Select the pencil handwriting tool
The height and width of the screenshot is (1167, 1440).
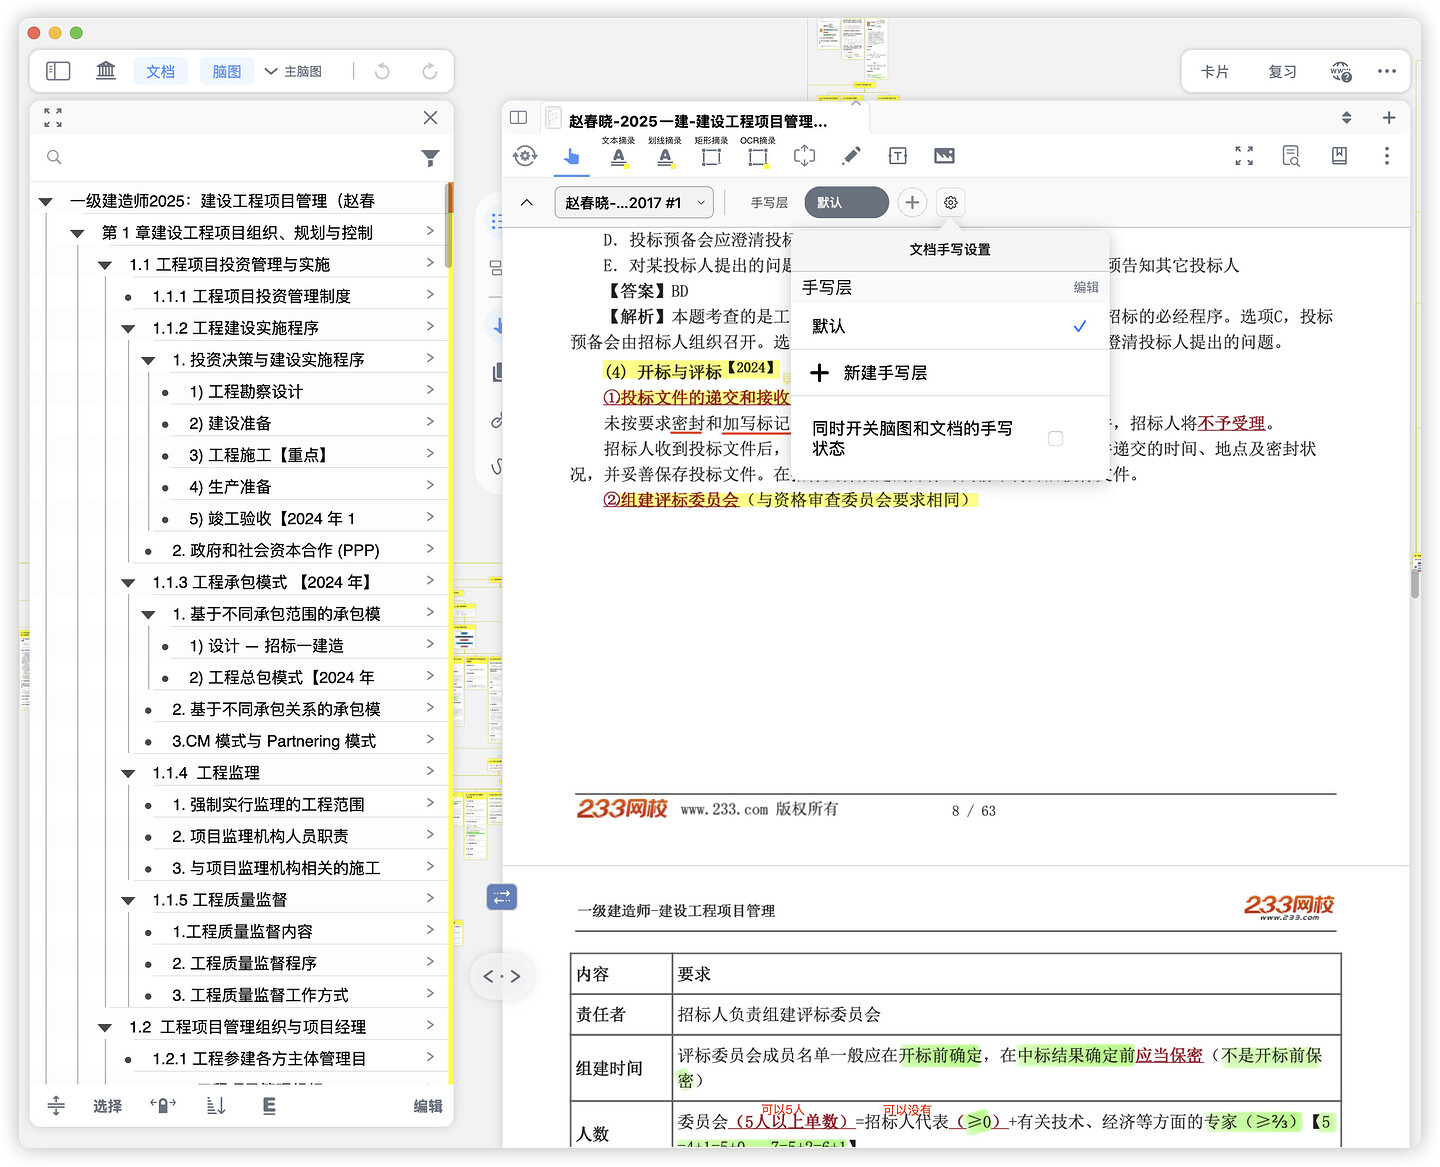(x=851, y=155)
